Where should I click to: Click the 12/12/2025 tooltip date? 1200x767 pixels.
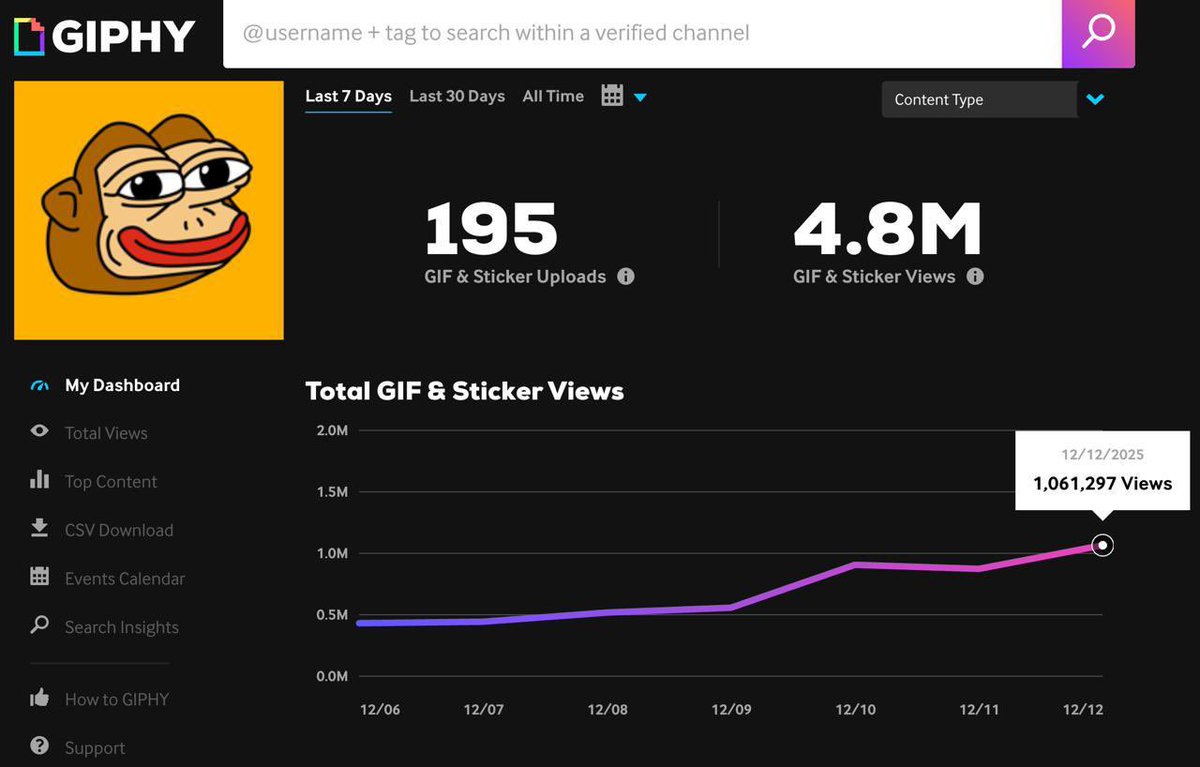pos(1103,454)
